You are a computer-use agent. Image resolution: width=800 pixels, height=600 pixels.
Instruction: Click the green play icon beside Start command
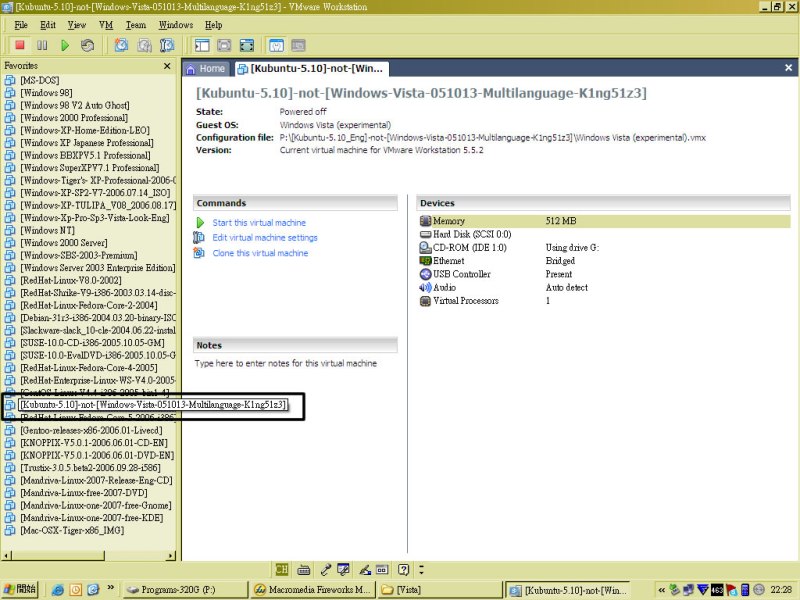pyautogui.click(x=200, y=222)
